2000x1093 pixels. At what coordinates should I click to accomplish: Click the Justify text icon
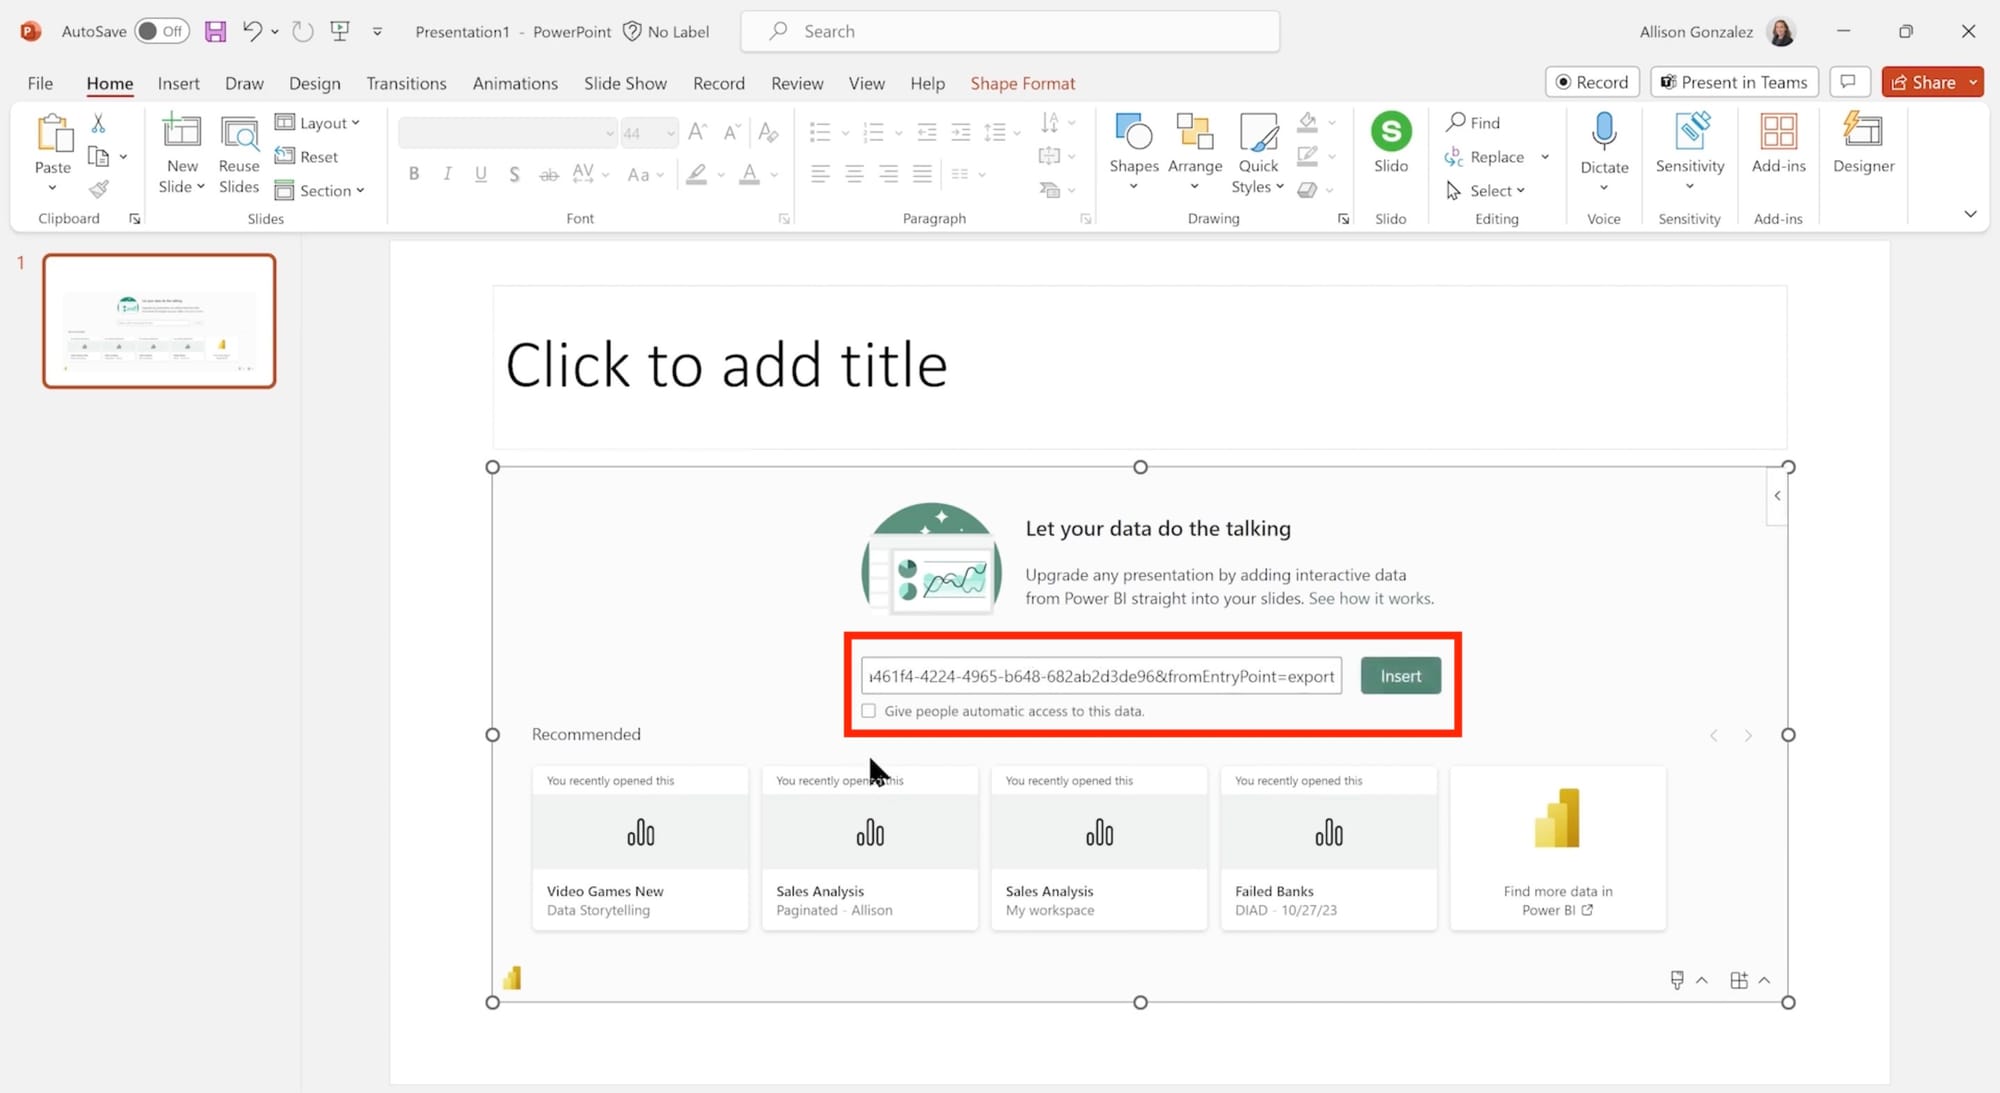click(922, 174)
